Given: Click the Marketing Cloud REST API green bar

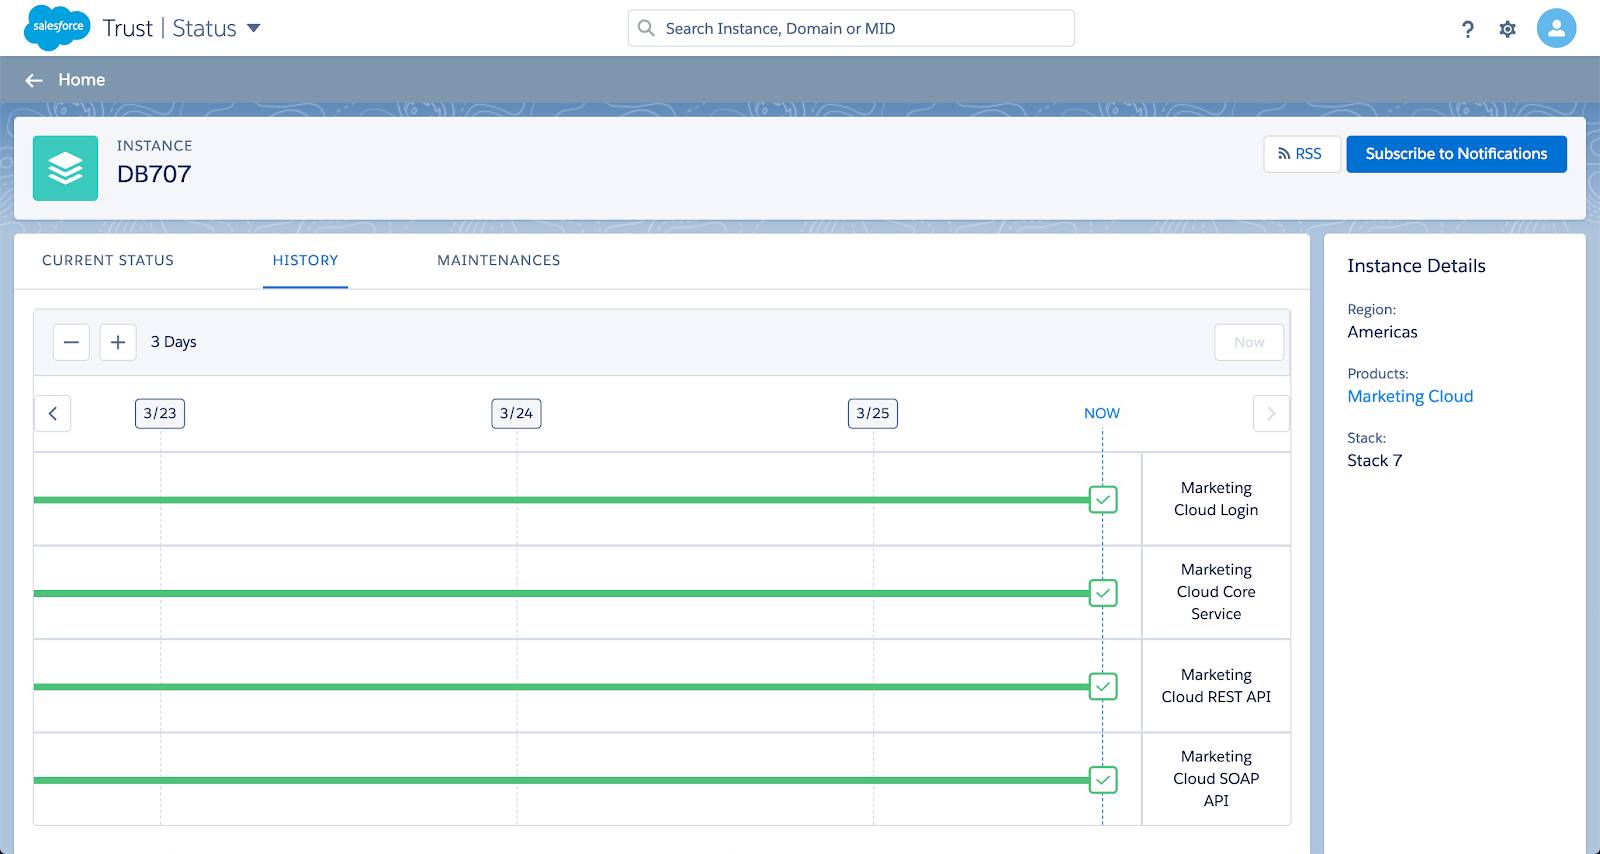Looking at the screenshot, I should (561, 687).
